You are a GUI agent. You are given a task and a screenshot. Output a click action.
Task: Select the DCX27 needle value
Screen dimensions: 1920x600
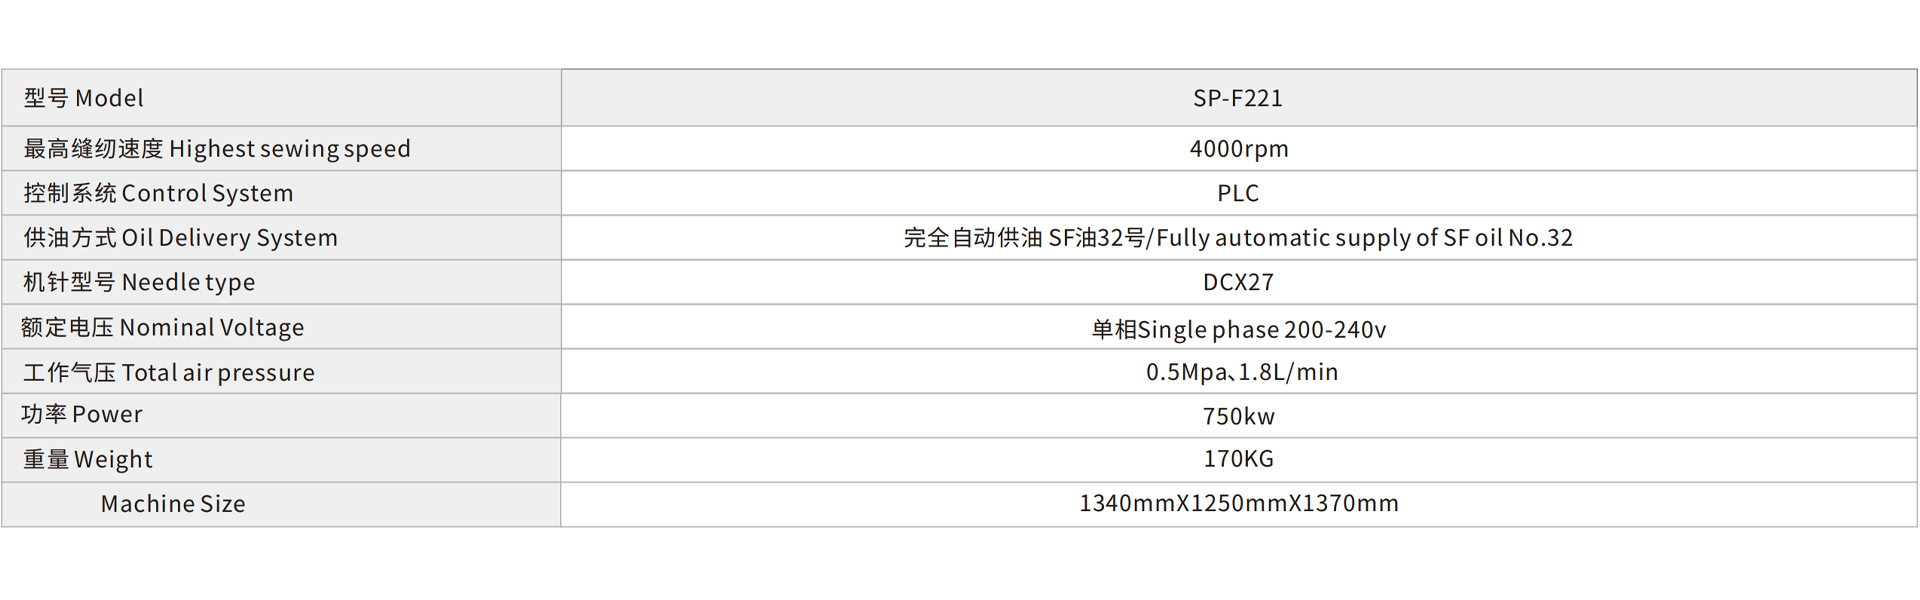pos(1238,282)
